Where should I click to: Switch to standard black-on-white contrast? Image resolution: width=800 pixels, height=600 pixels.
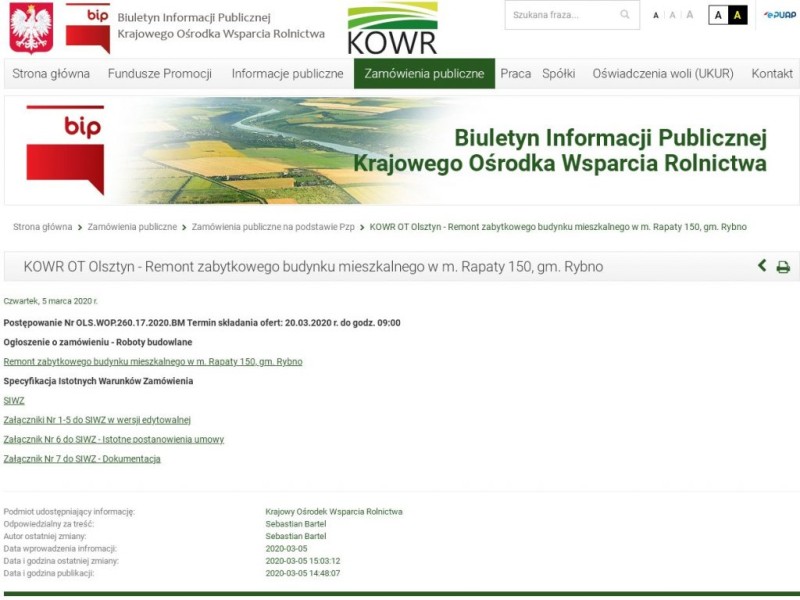point(718,15)
